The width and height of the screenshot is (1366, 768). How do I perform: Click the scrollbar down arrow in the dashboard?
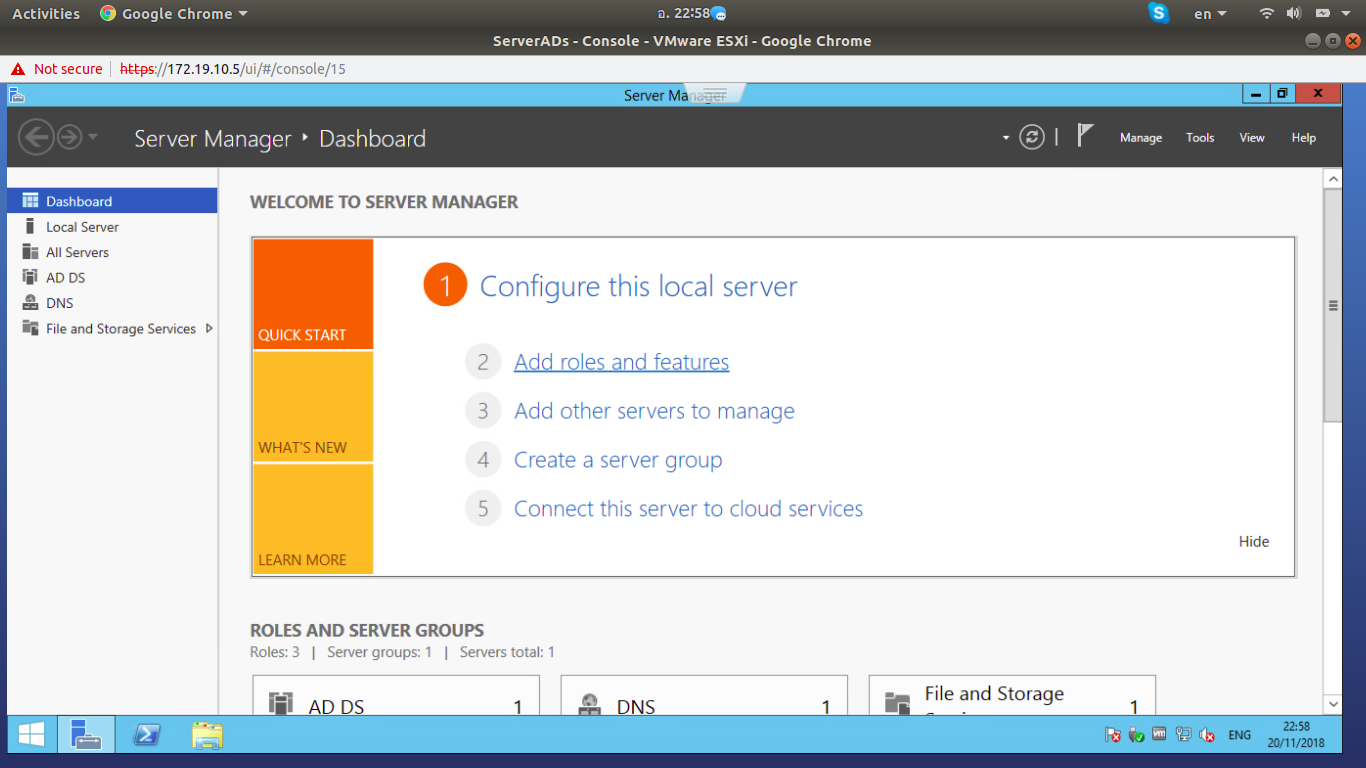[x=1332, y=704]
